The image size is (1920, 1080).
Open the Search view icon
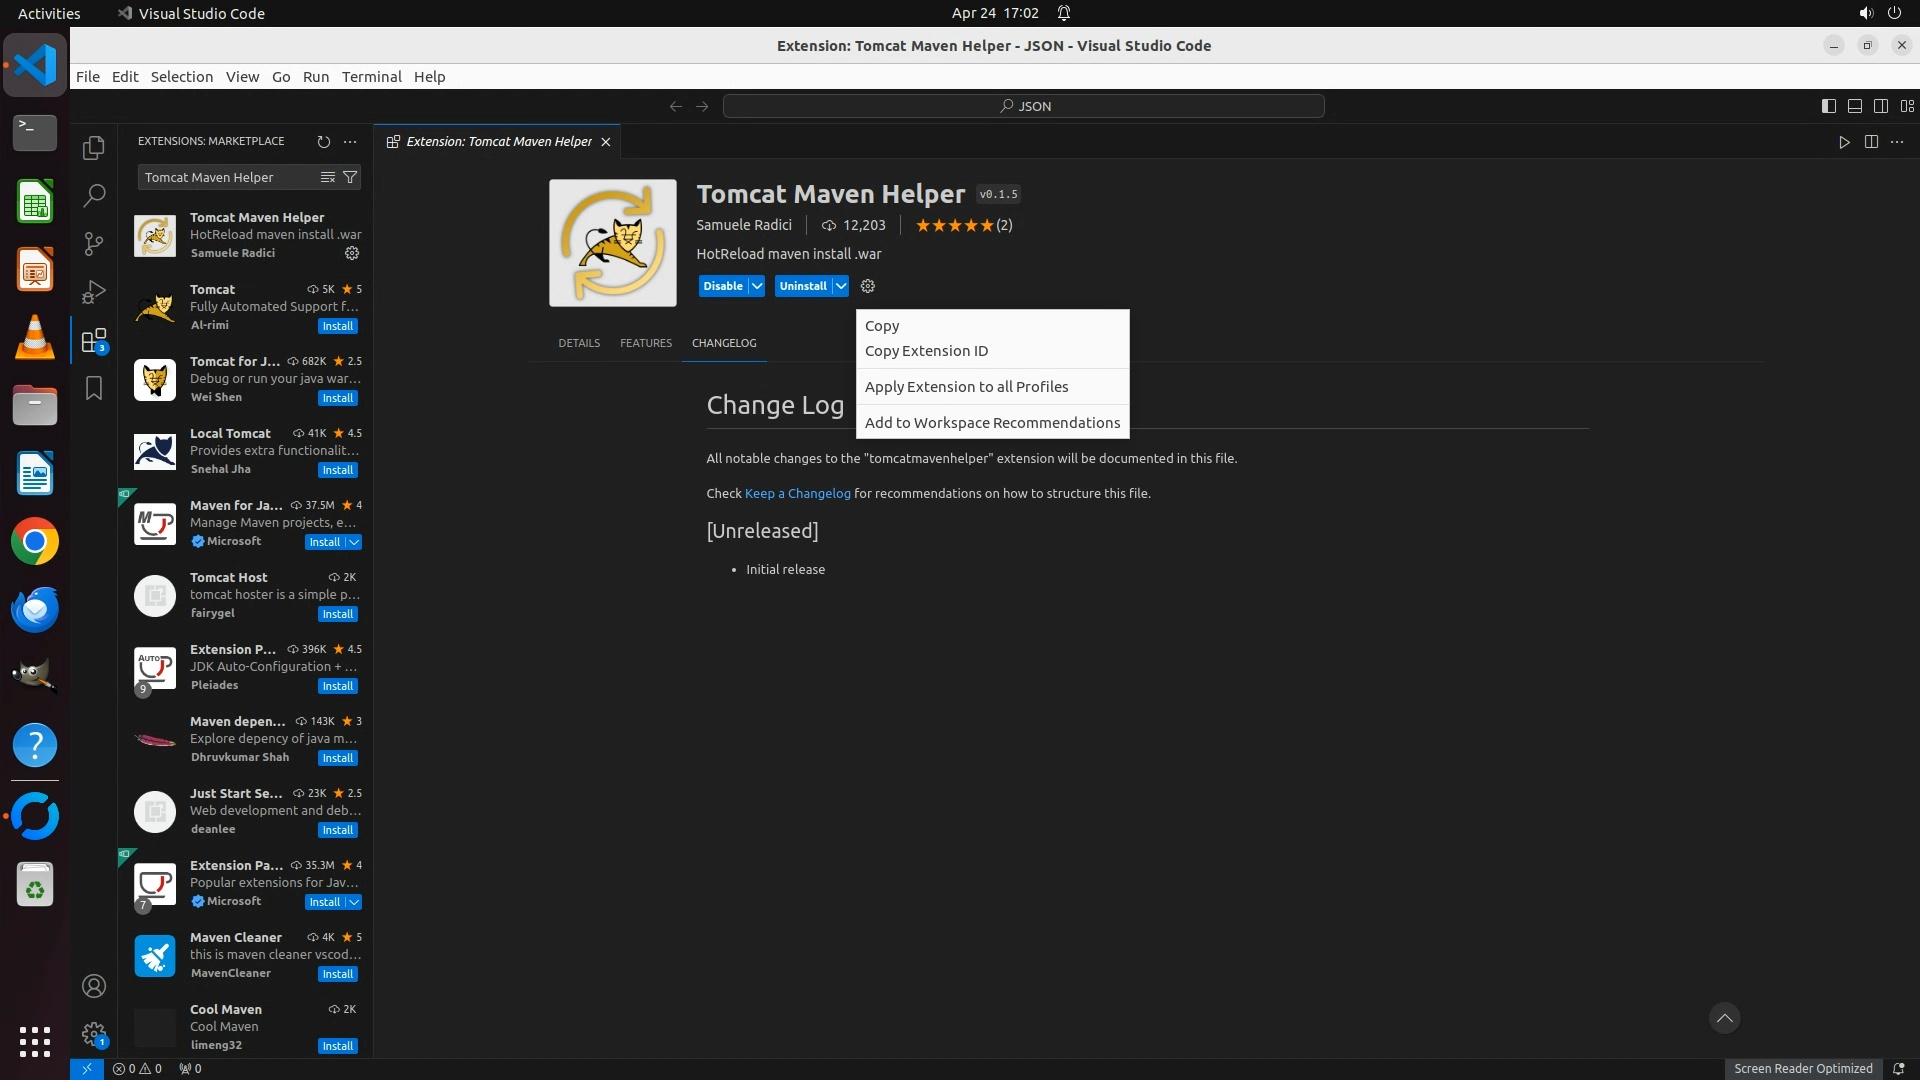[94, 195]
